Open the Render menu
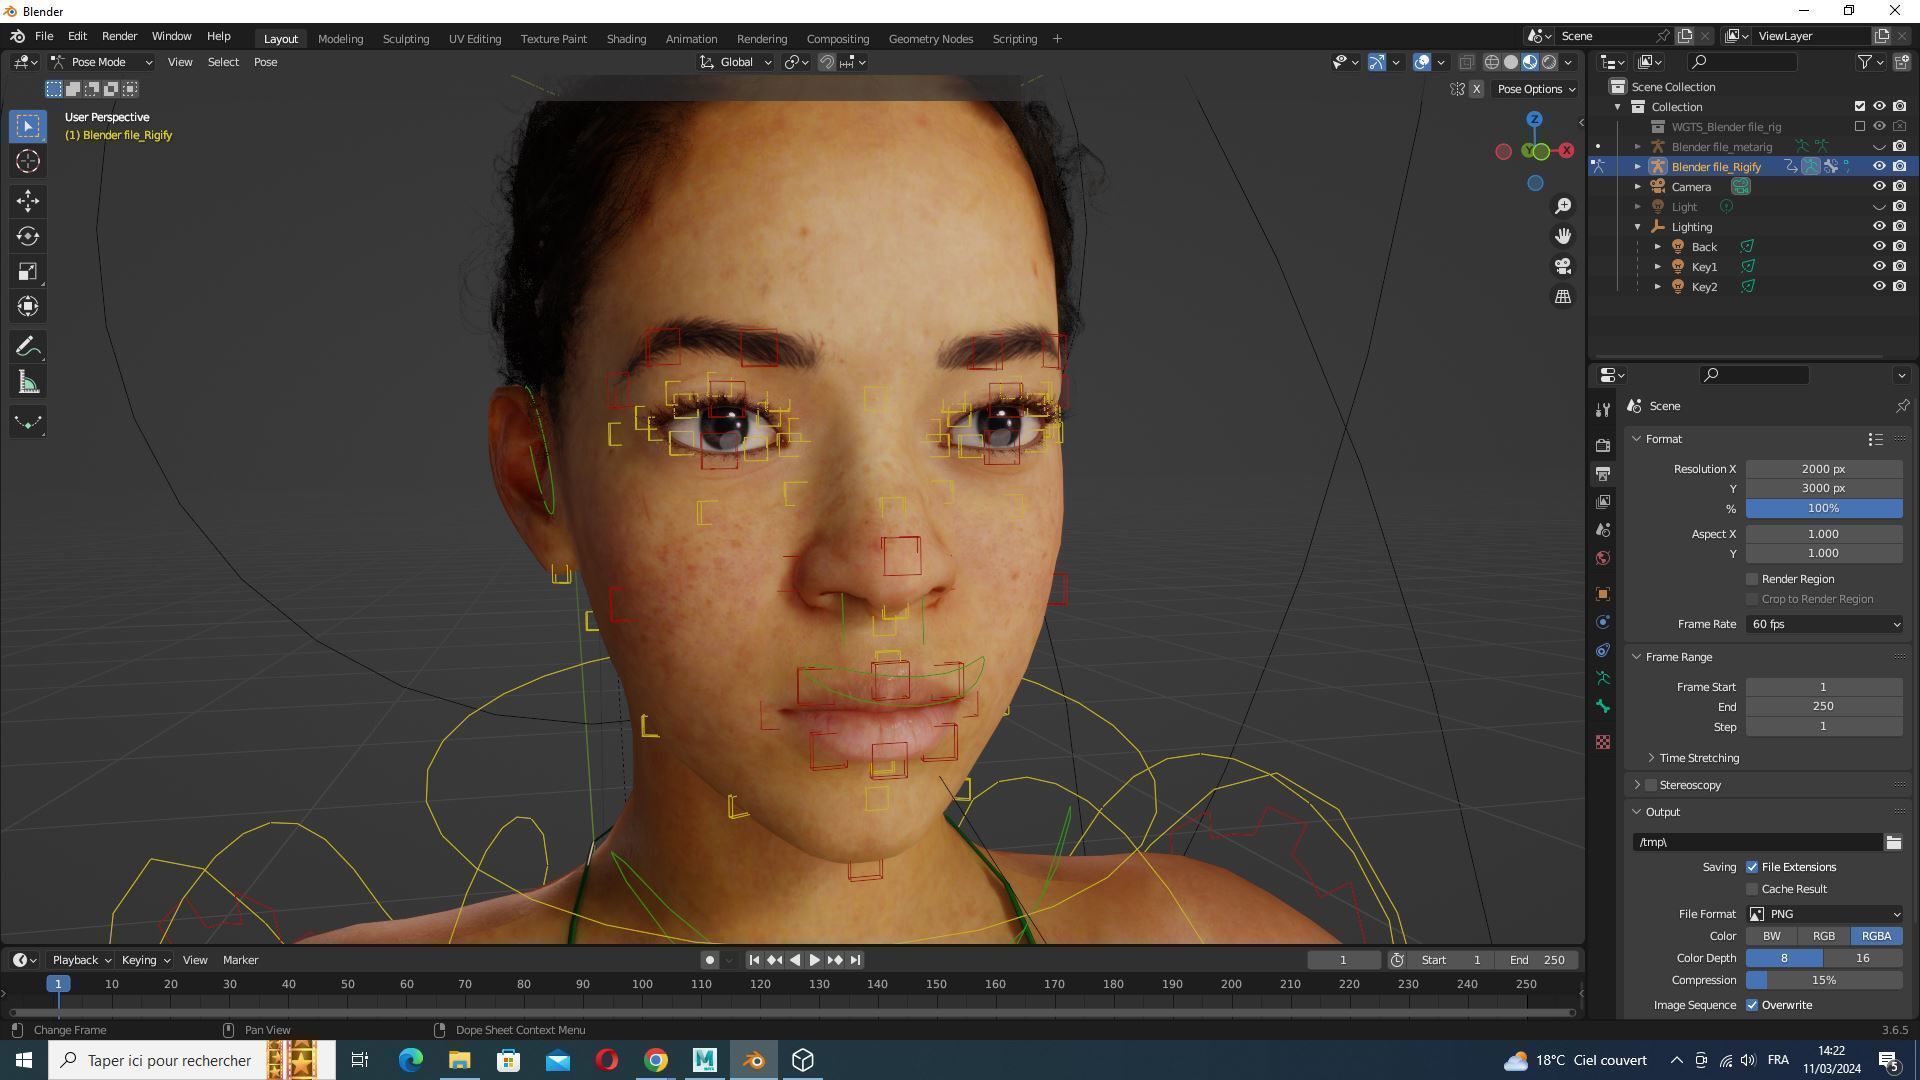The height and width of the screenshot is (1080, 1920). (x=119, y=36)
